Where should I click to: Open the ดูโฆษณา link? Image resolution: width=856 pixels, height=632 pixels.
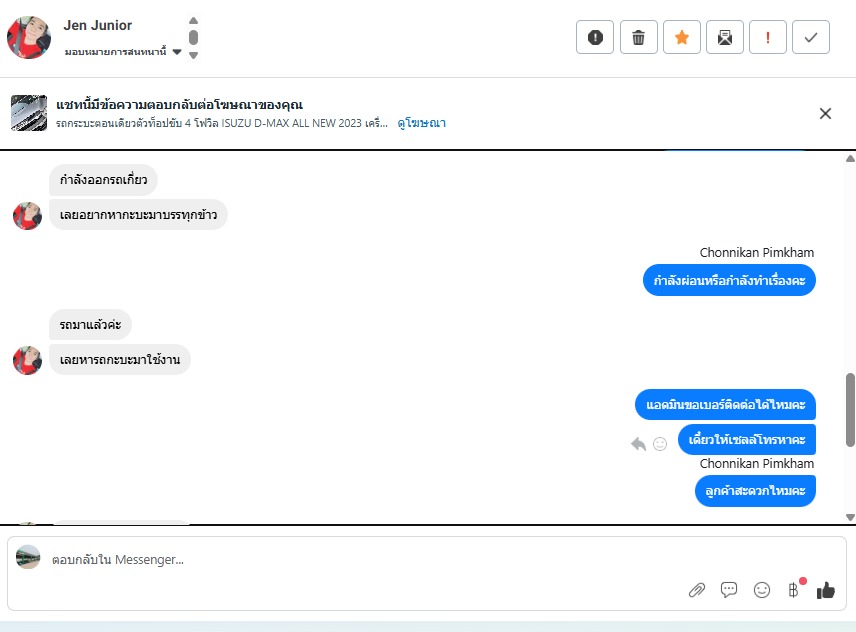click(x=421, y=123)
